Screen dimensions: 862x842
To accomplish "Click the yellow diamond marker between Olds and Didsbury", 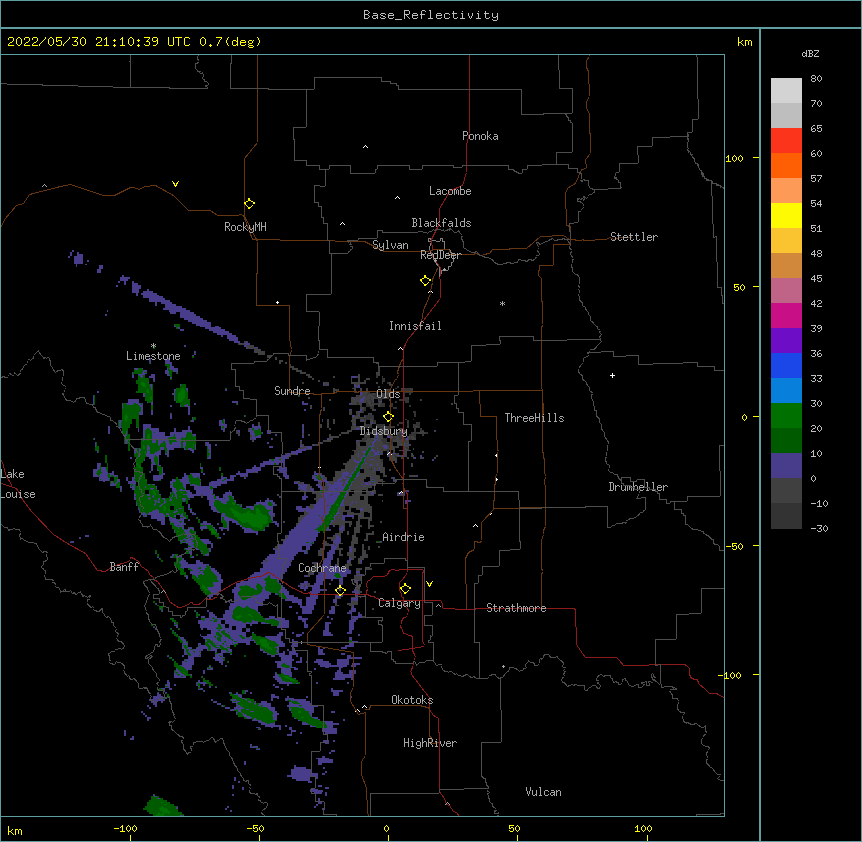I will 388,417.
